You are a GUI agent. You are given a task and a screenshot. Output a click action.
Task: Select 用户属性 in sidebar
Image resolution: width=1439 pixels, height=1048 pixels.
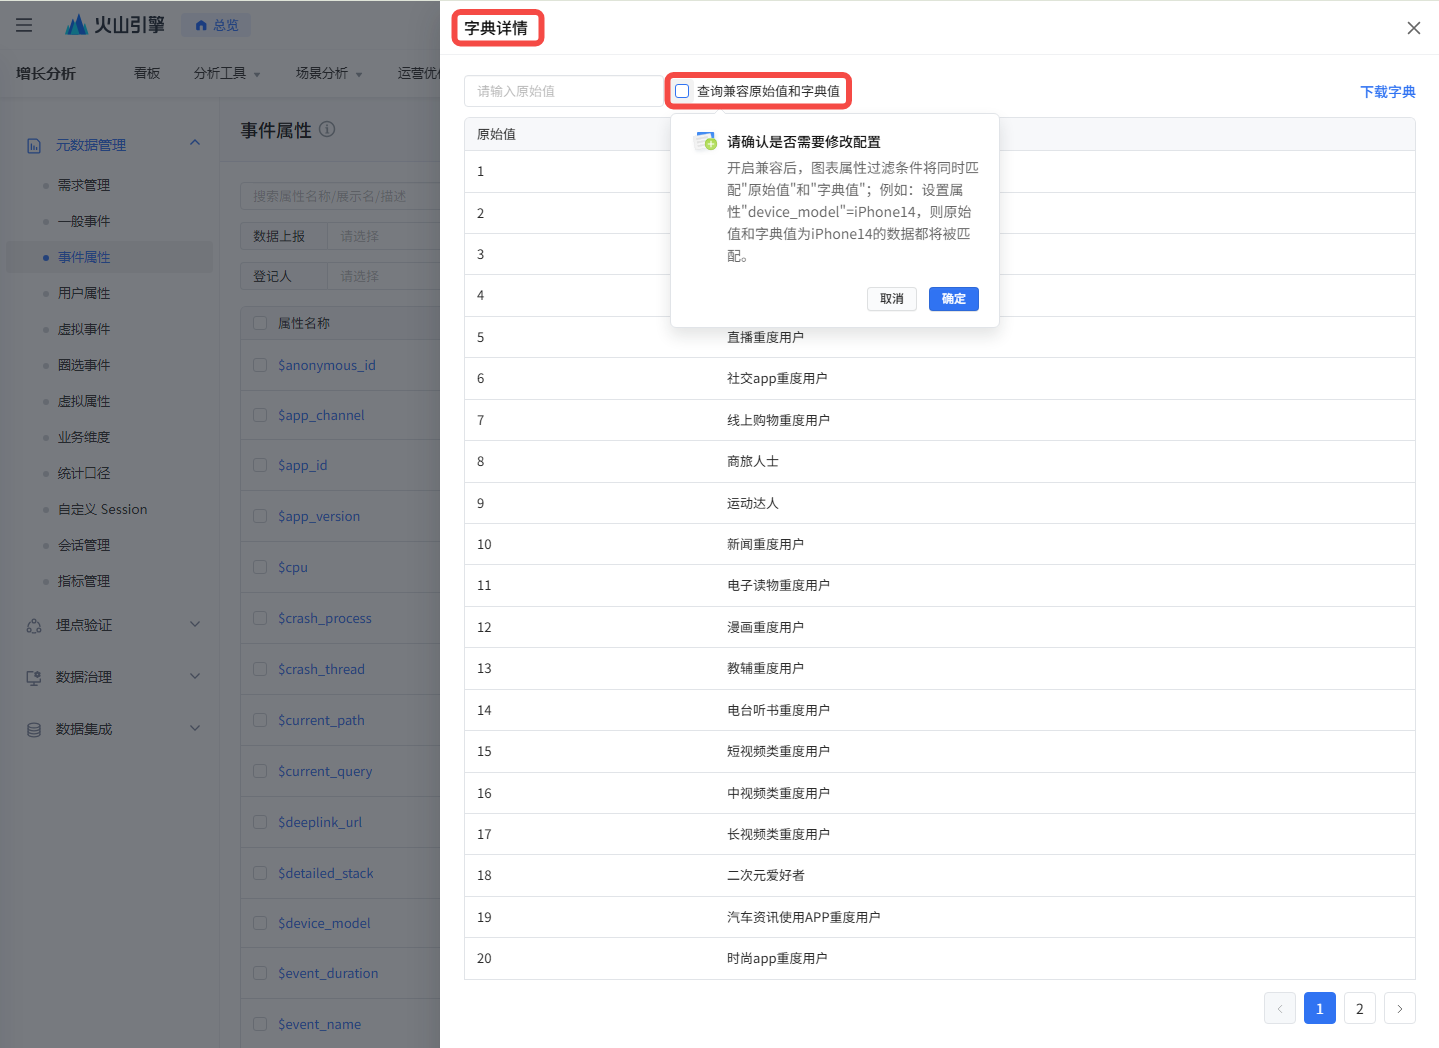coord(84,293)
